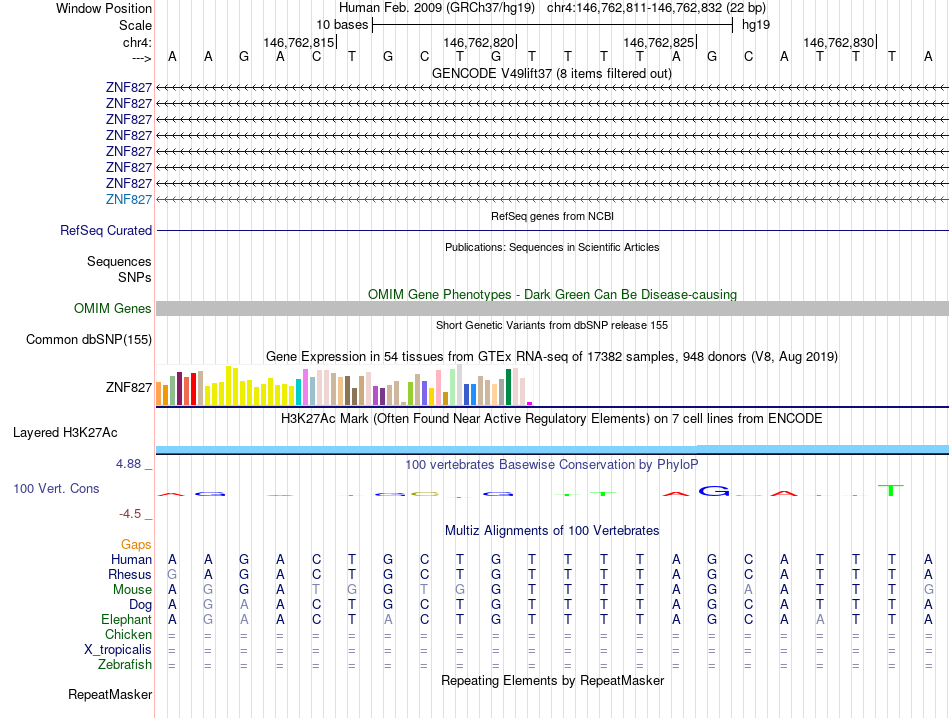
Task: Select the SNPs track label
Action: [x=135, y=277]
